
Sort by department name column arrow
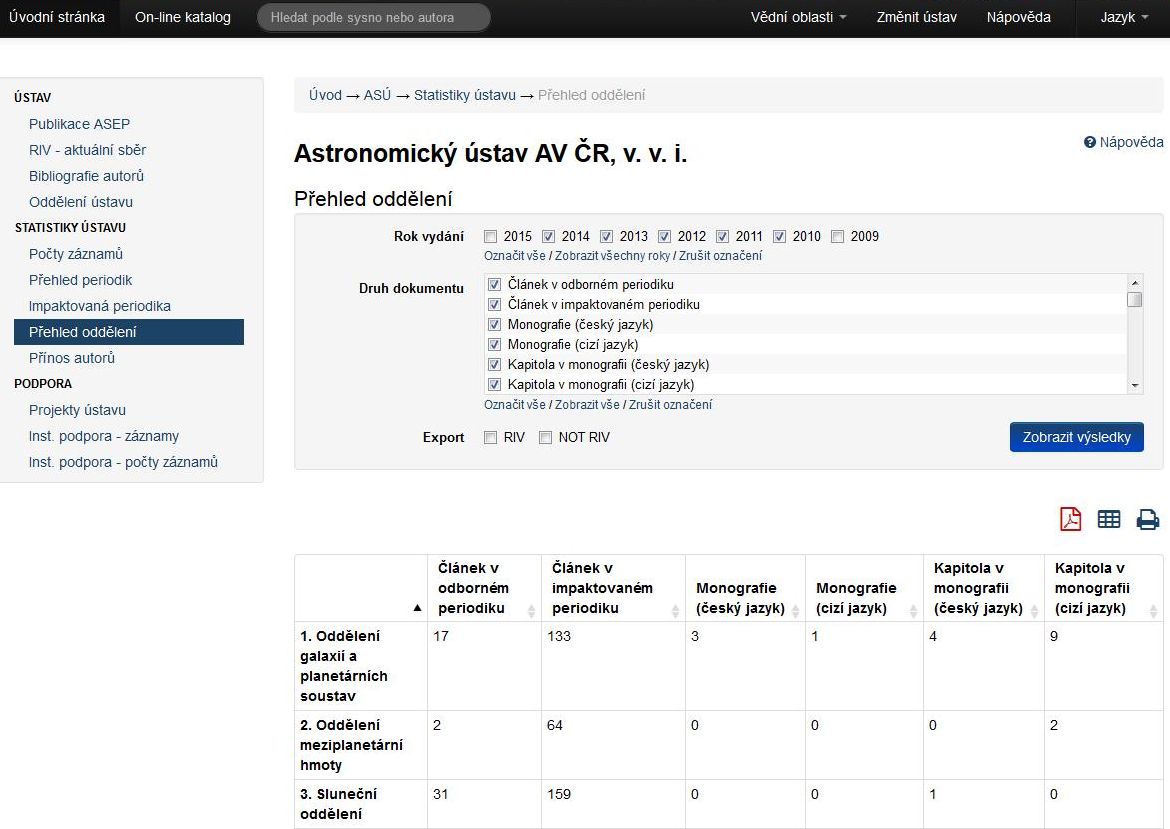[x=417, y=608]
